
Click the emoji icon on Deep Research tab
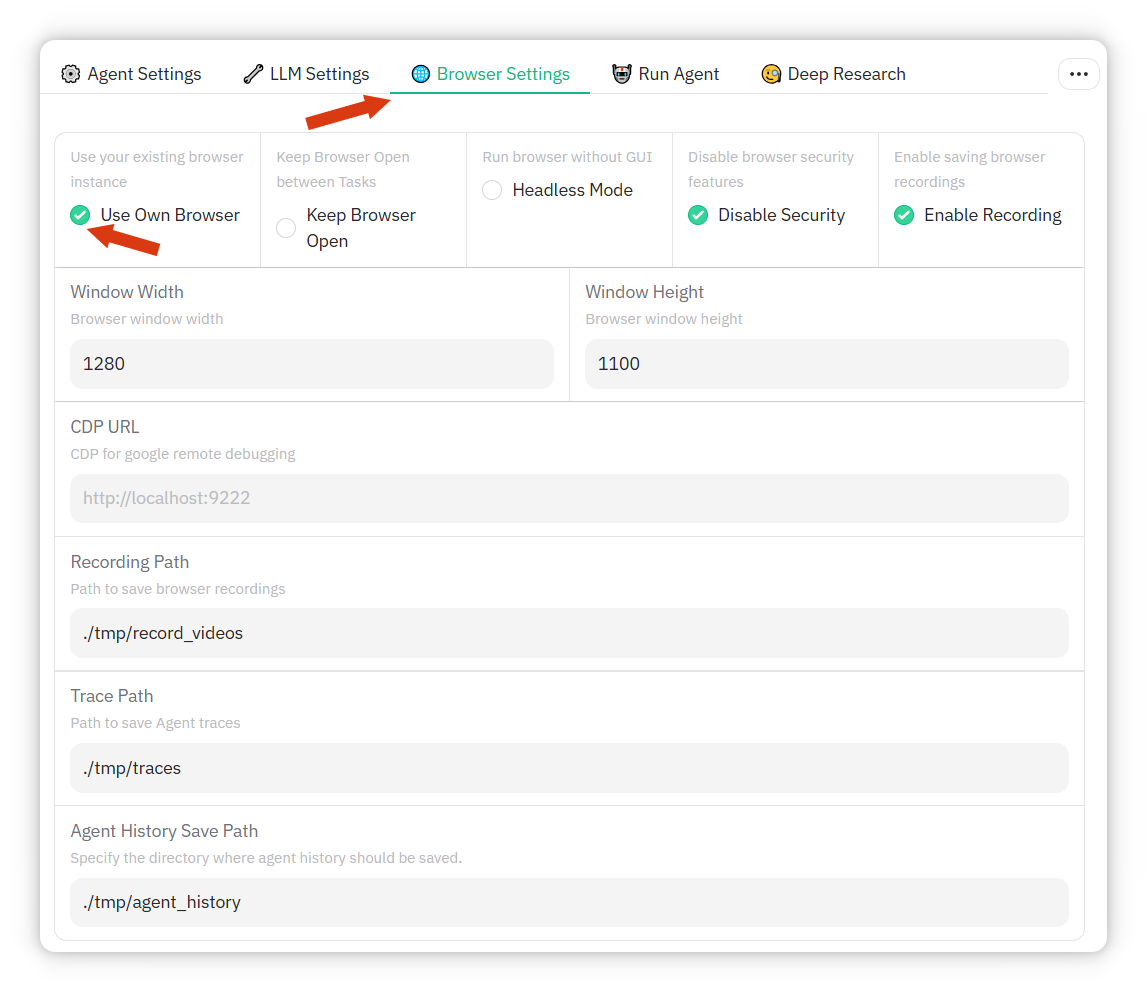pos(771,74)
